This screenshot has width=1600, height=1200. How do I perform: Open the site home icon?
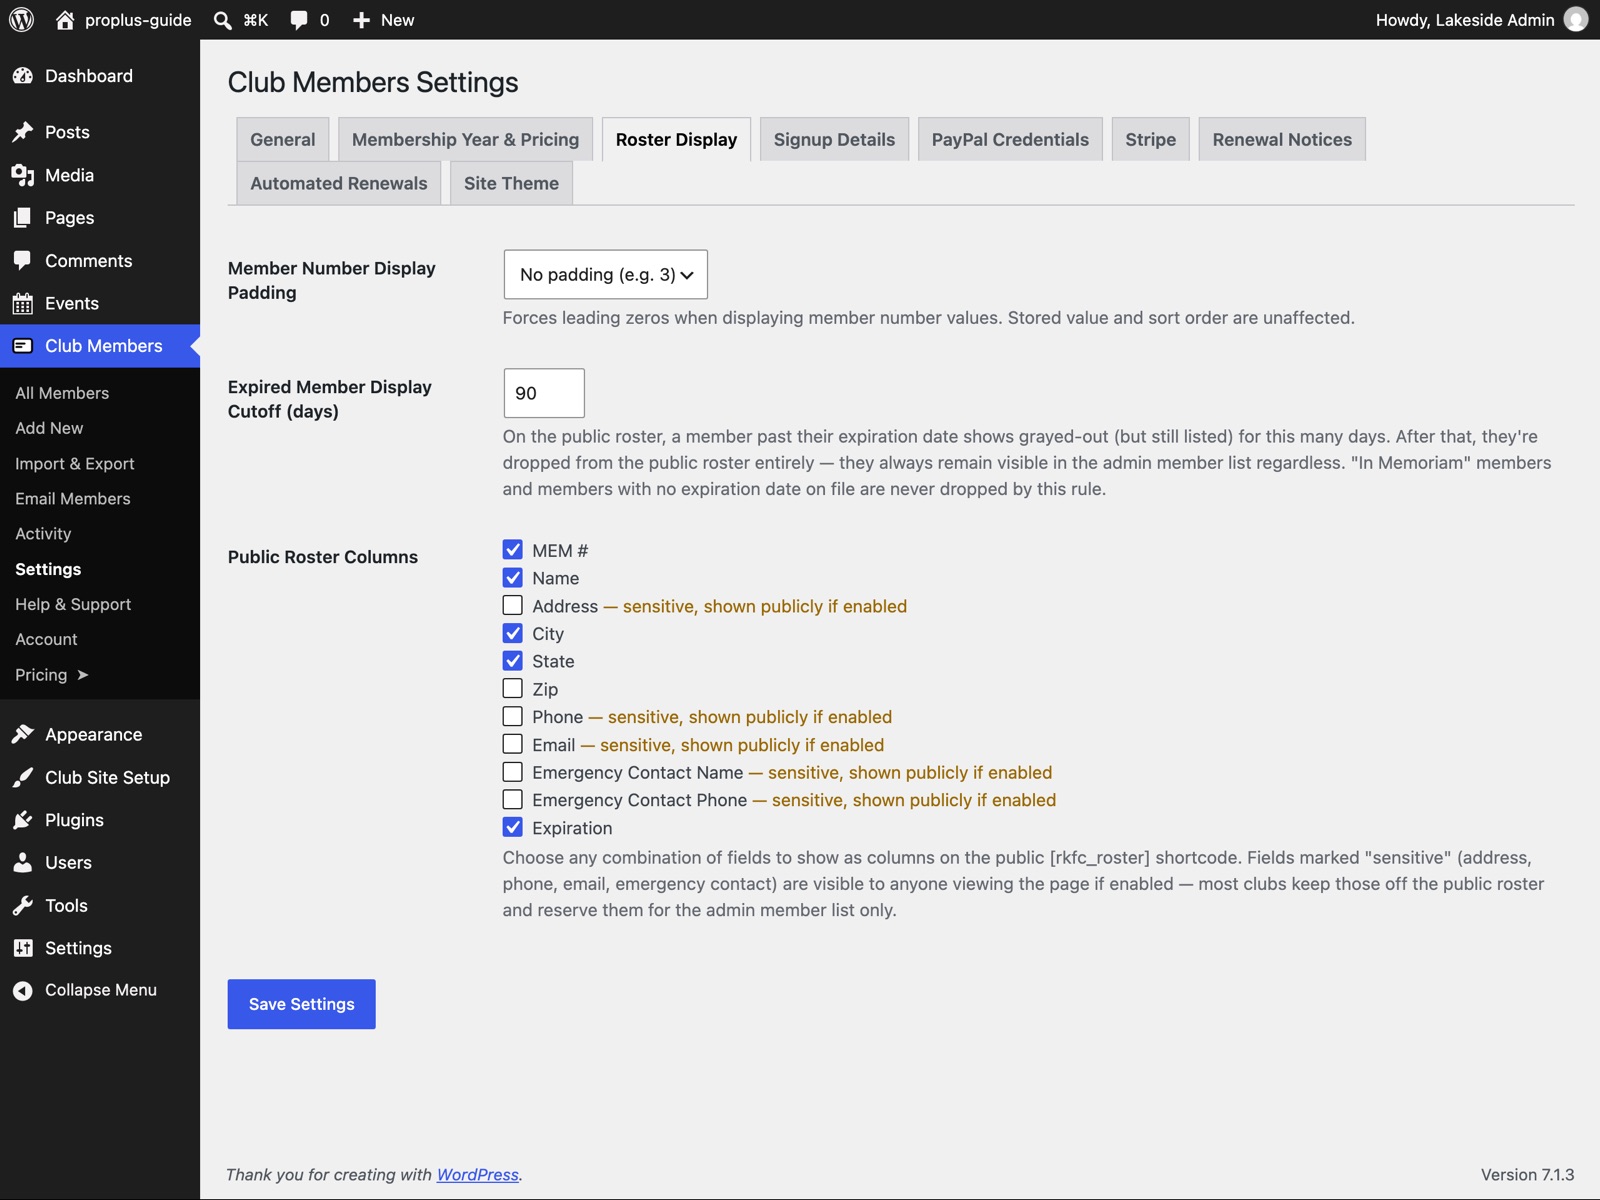pos(65,20)
